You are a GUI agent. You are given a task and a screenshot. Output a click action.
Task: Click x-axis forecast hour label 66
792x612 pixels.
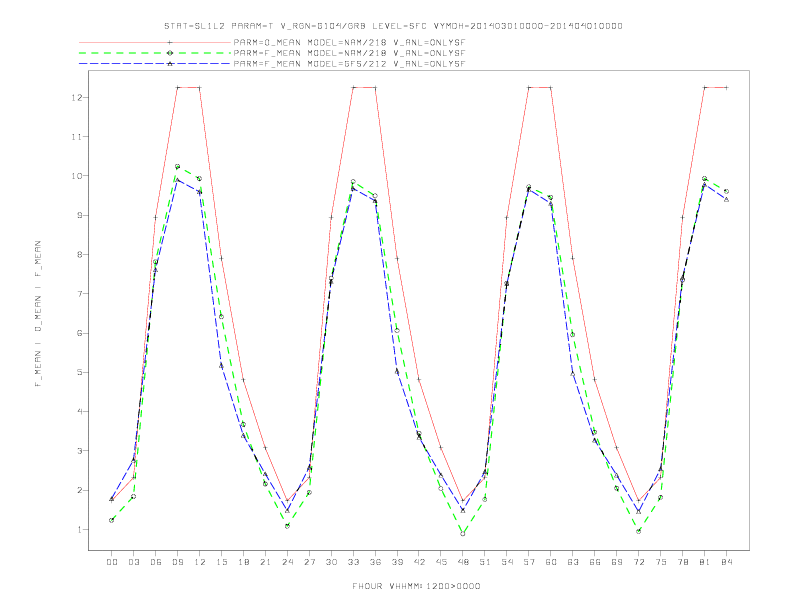595,562
